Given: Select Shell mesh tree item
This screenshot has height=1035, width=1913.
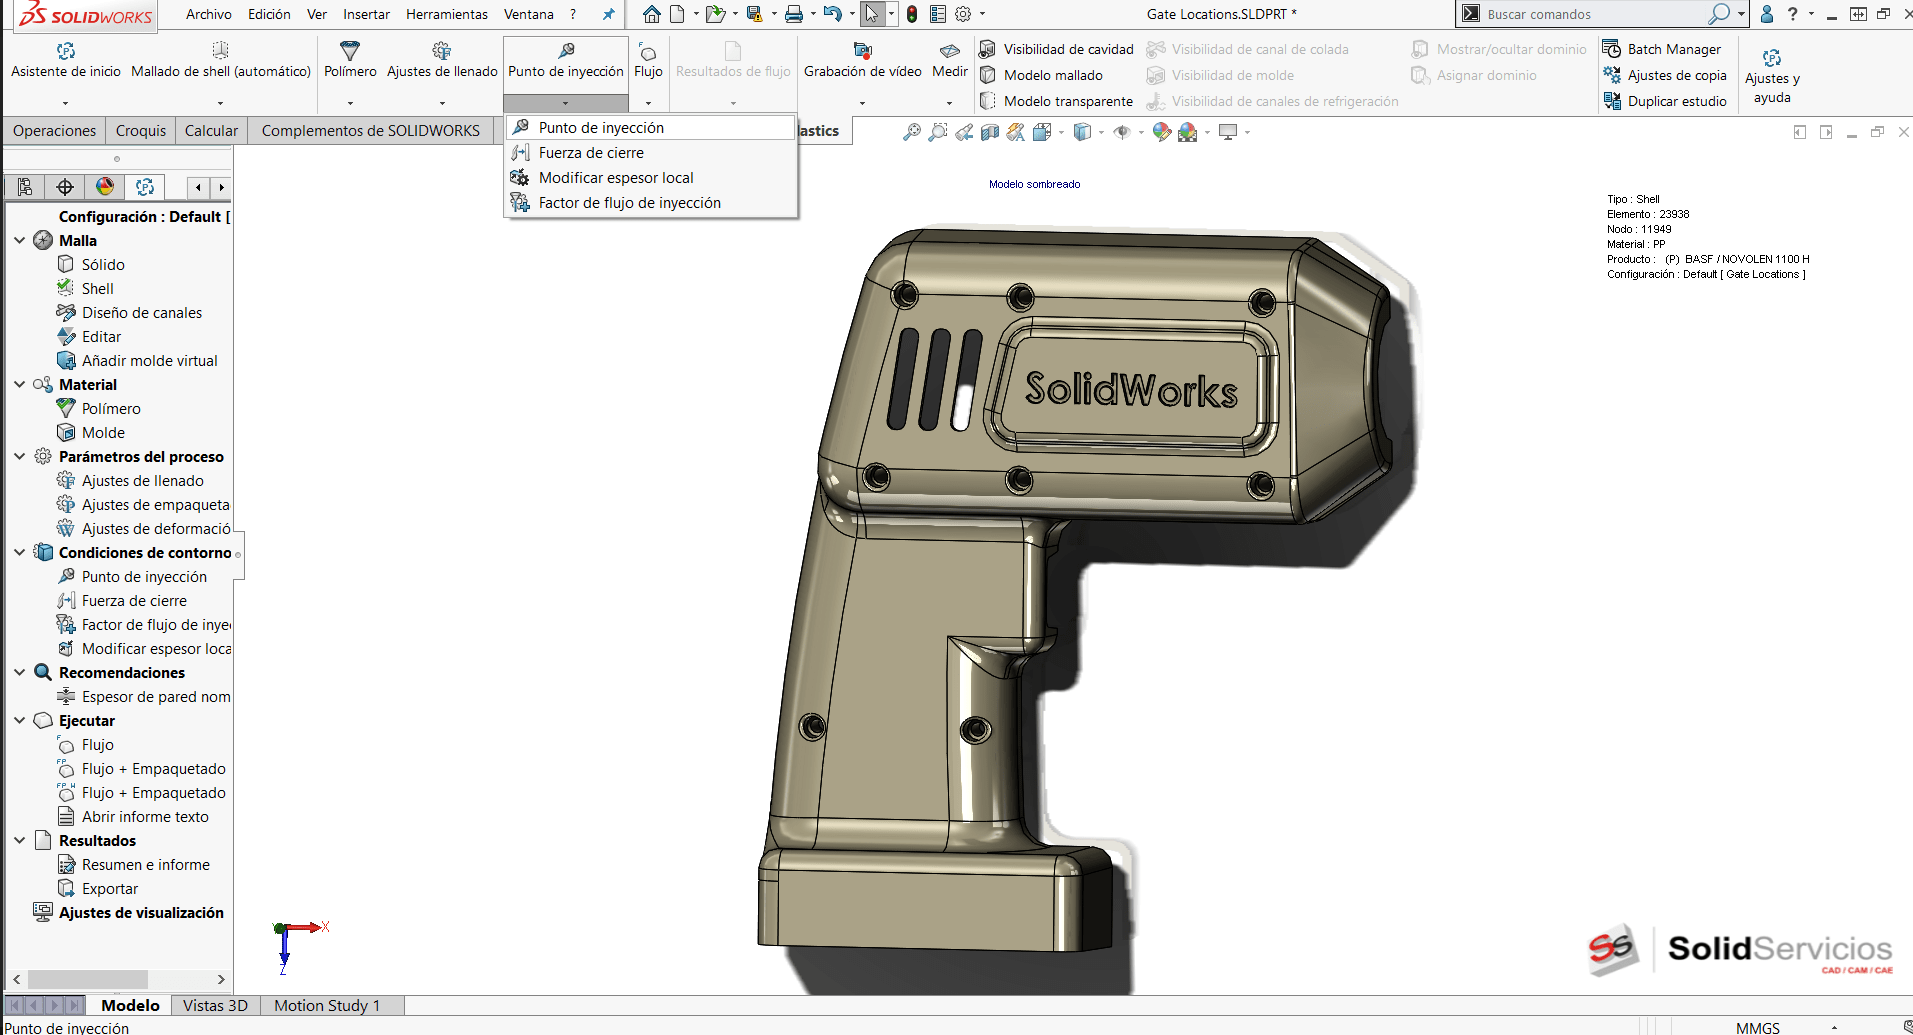Looking at the screenshot, I should [x=86, y=289].
